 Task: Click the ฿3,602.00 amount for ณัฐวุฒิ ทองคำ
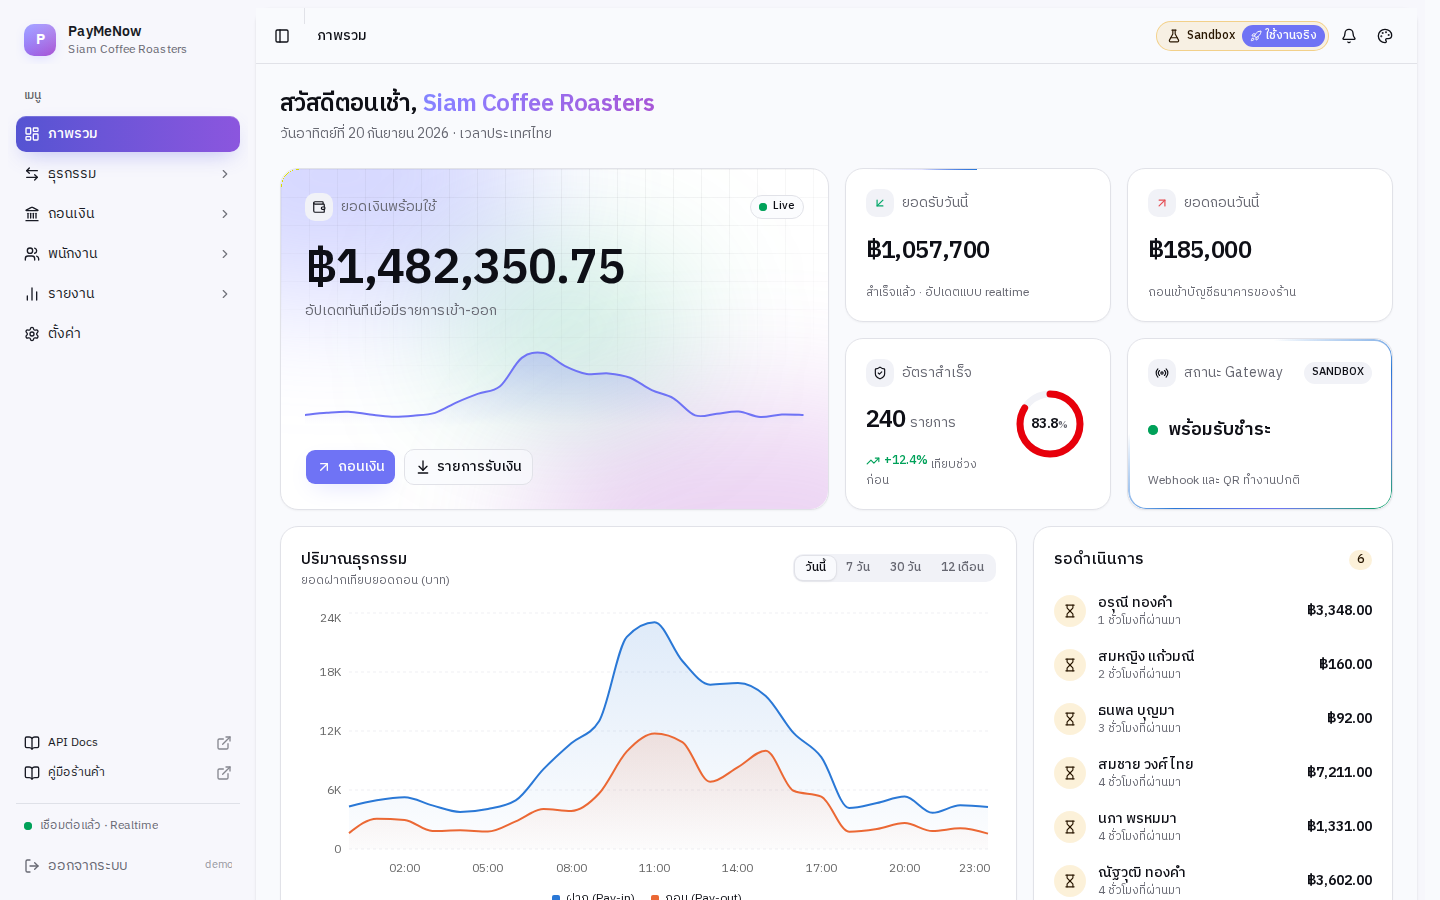point(1340,881)
